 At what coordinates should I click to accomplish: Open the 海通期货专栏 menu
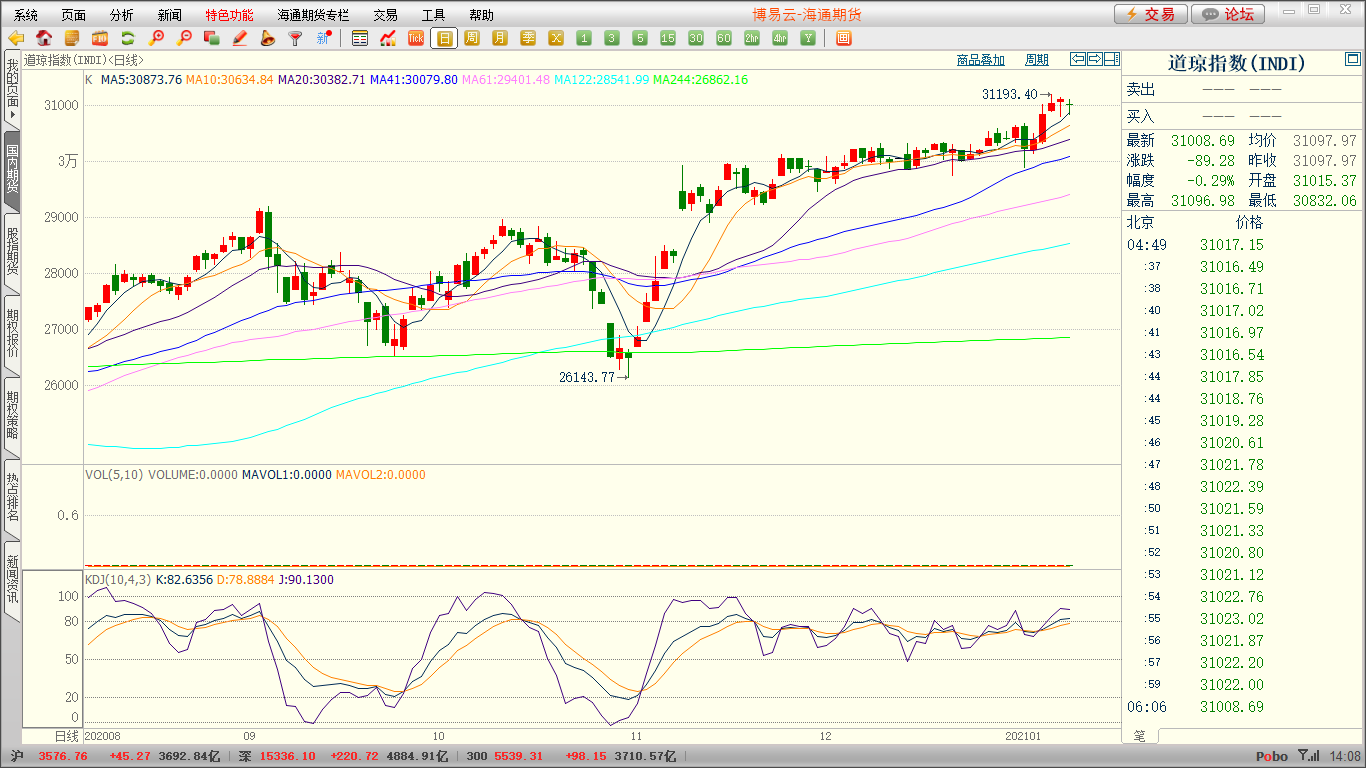click(x=314, y=15)
